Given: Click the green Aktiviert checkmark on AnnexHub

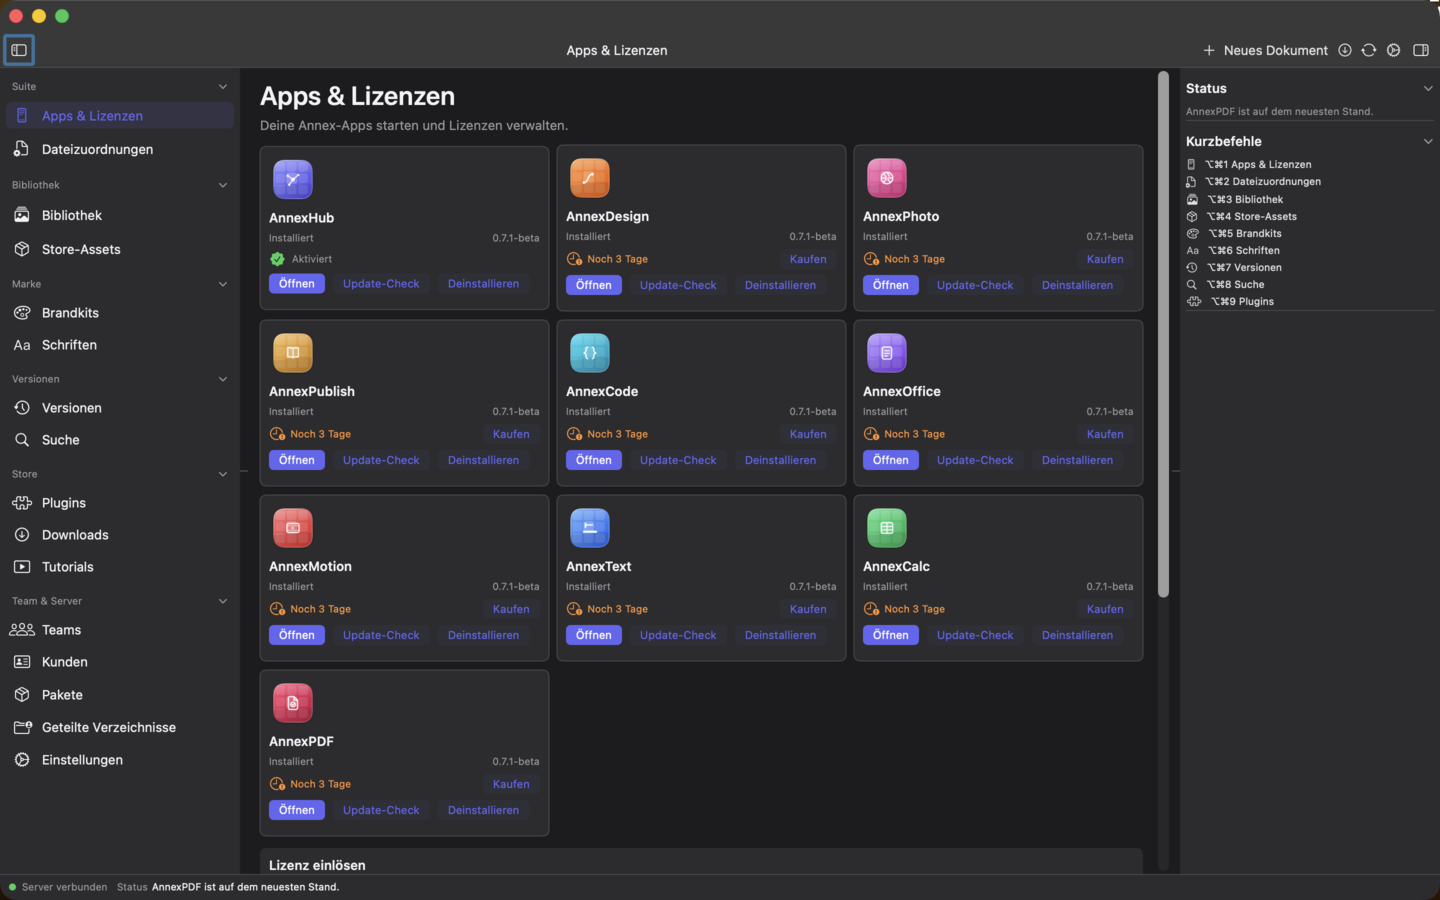Looking at the screenshot, I should [277, 259].
